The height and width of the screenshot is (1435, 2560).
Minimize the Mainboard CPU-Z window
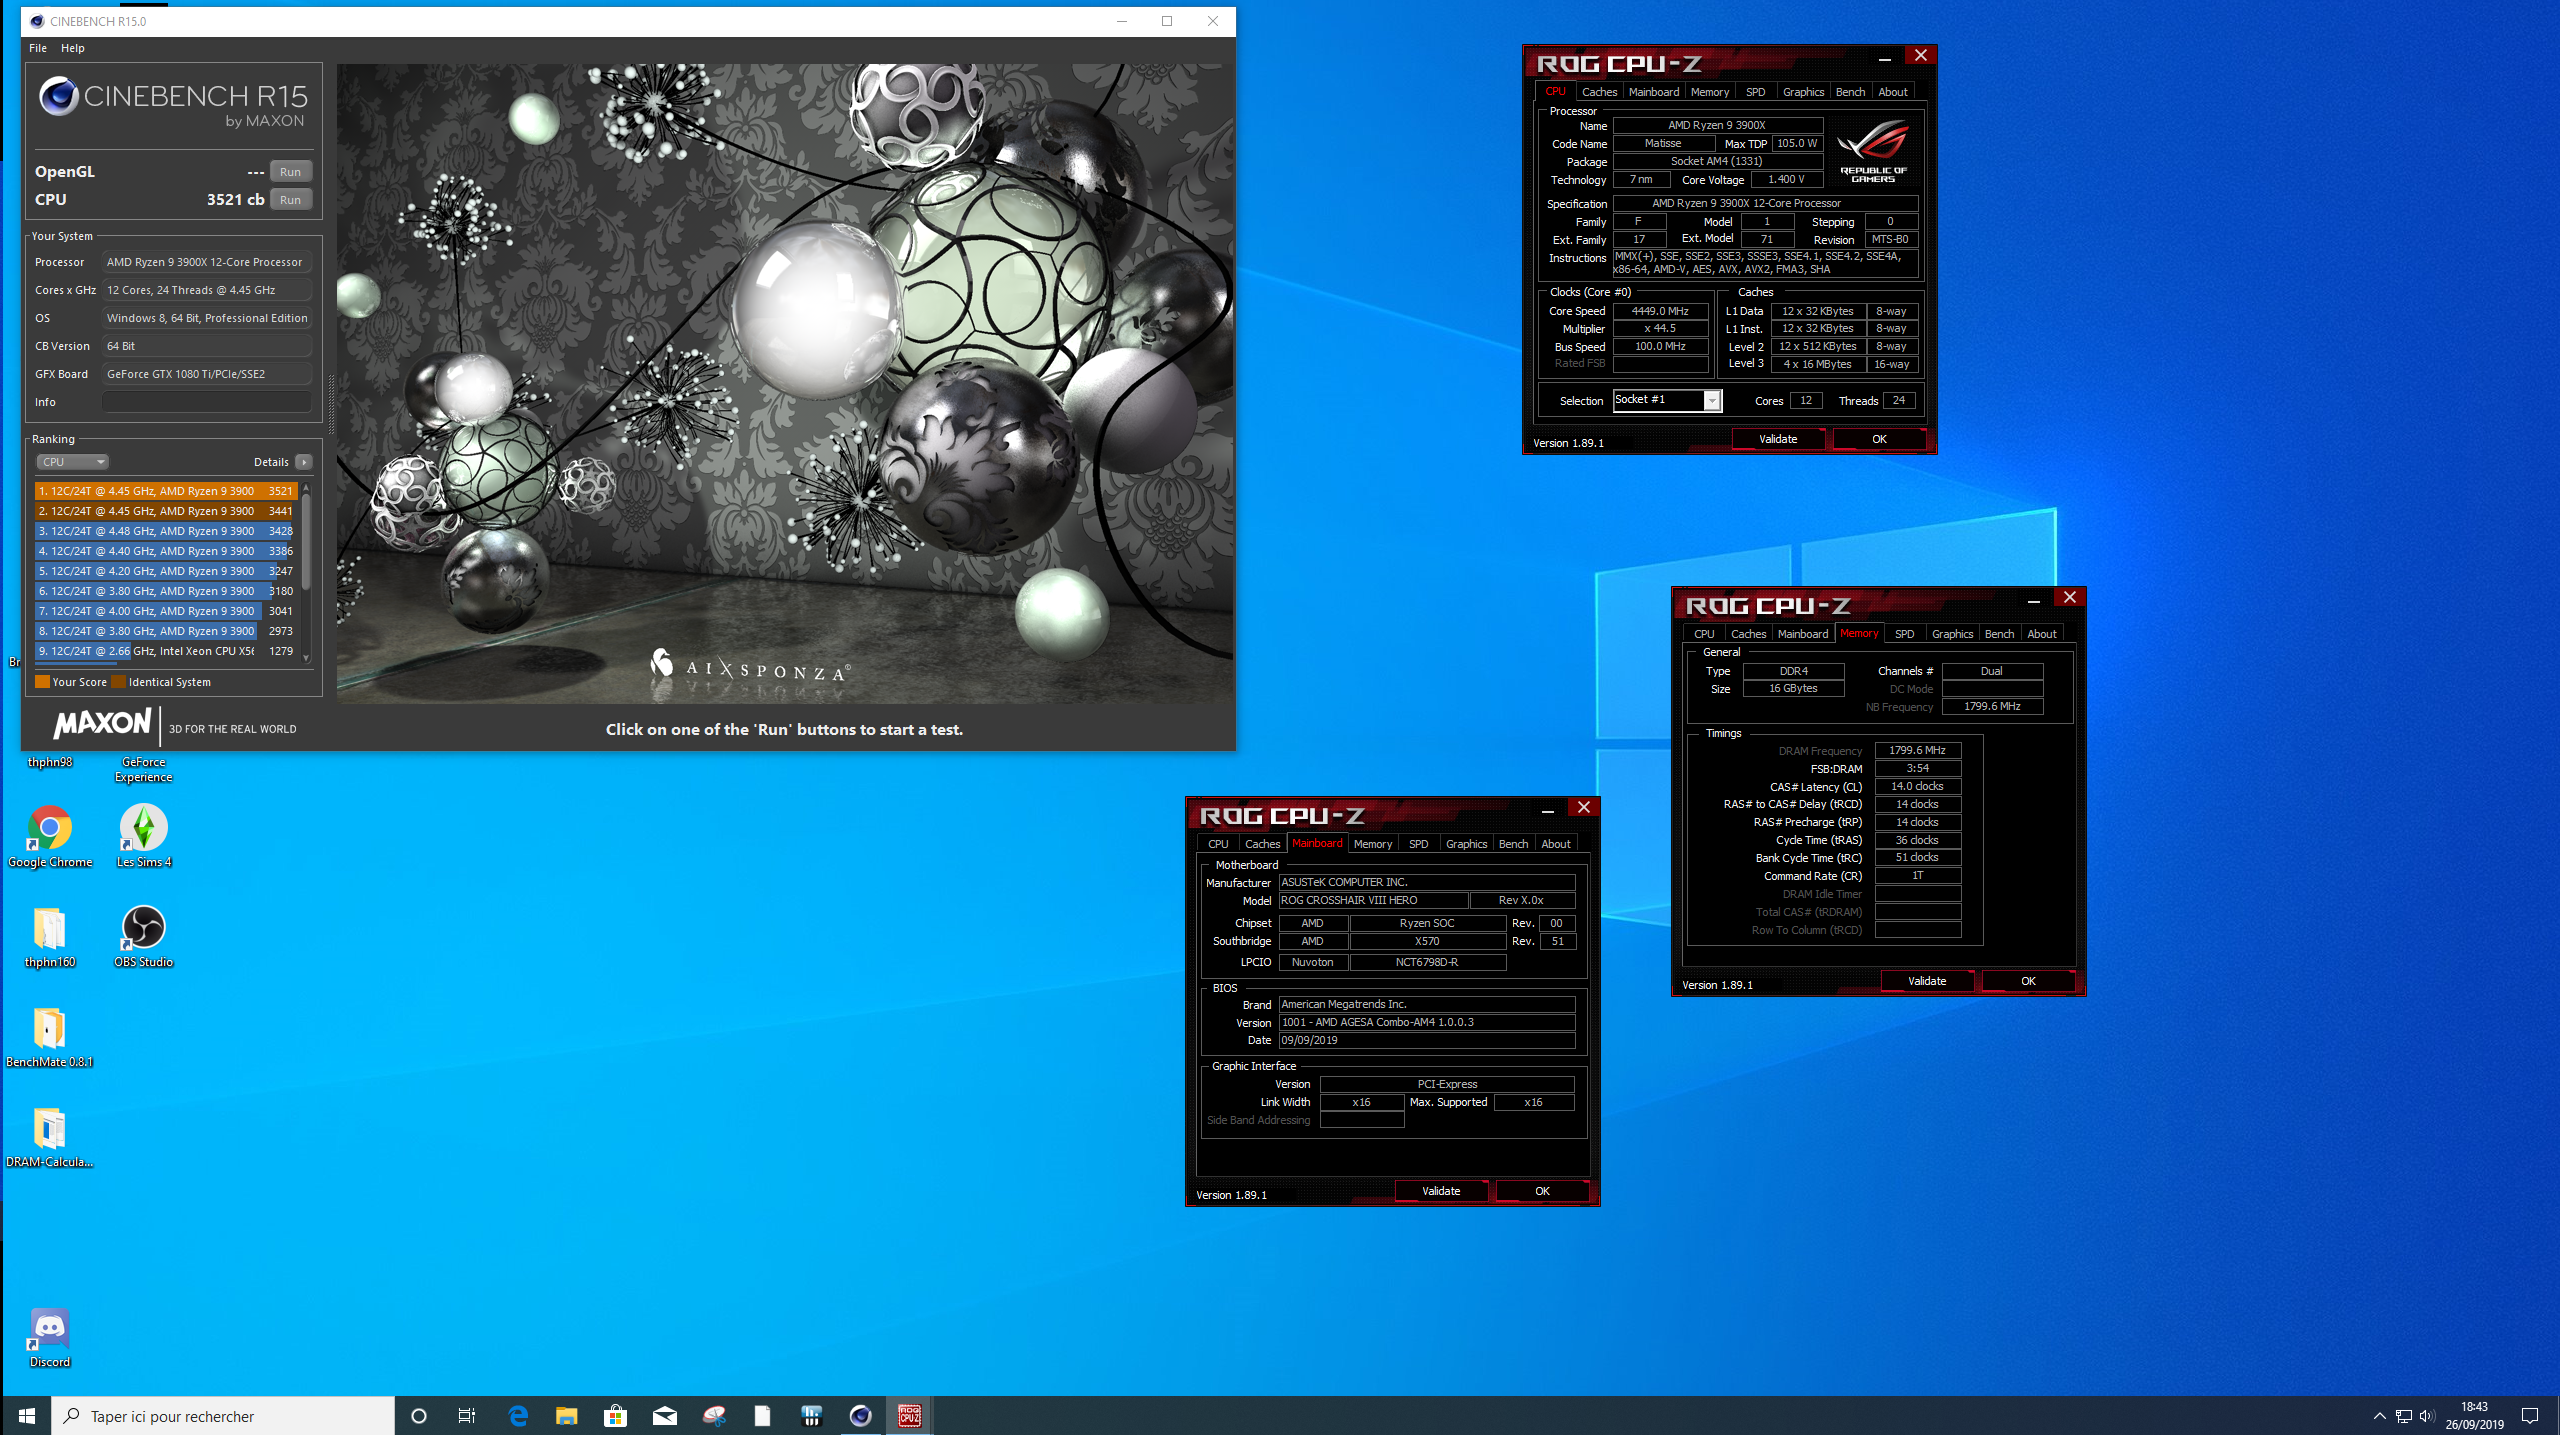tap(1547, 809)
